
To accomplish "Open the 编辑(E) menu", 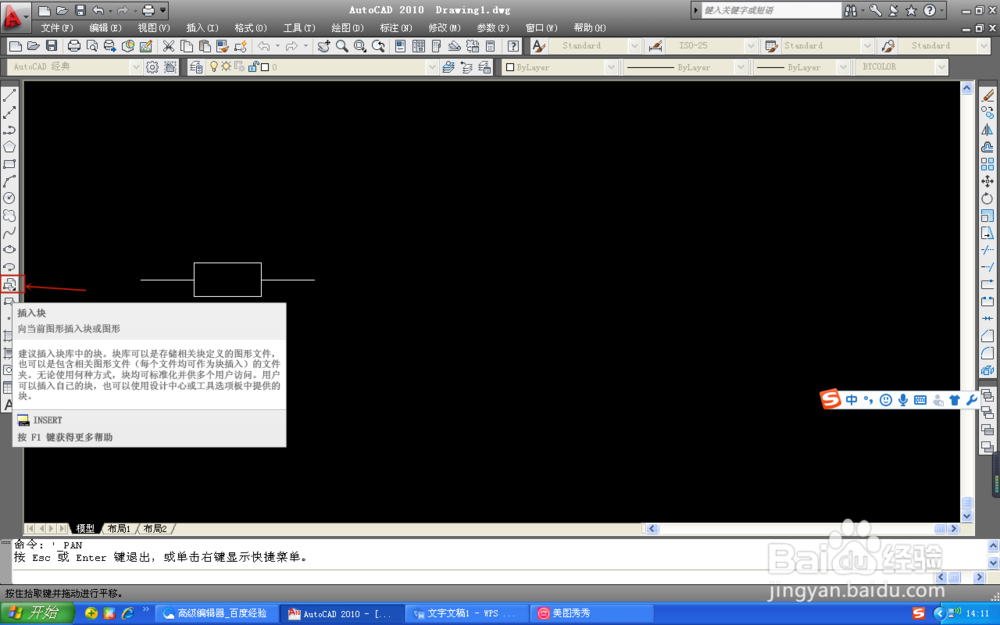I will (105, 28).
